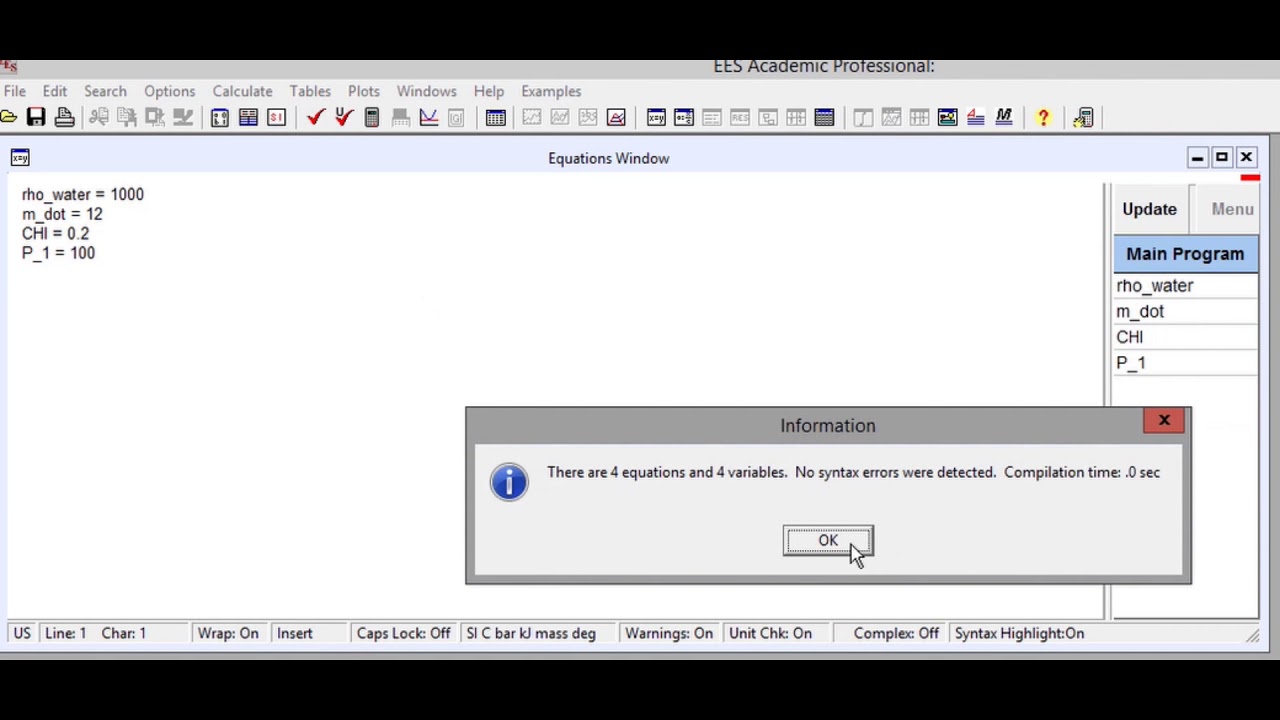
Task: Select CHI in variable list
Action: click(x=1185, y=337)
